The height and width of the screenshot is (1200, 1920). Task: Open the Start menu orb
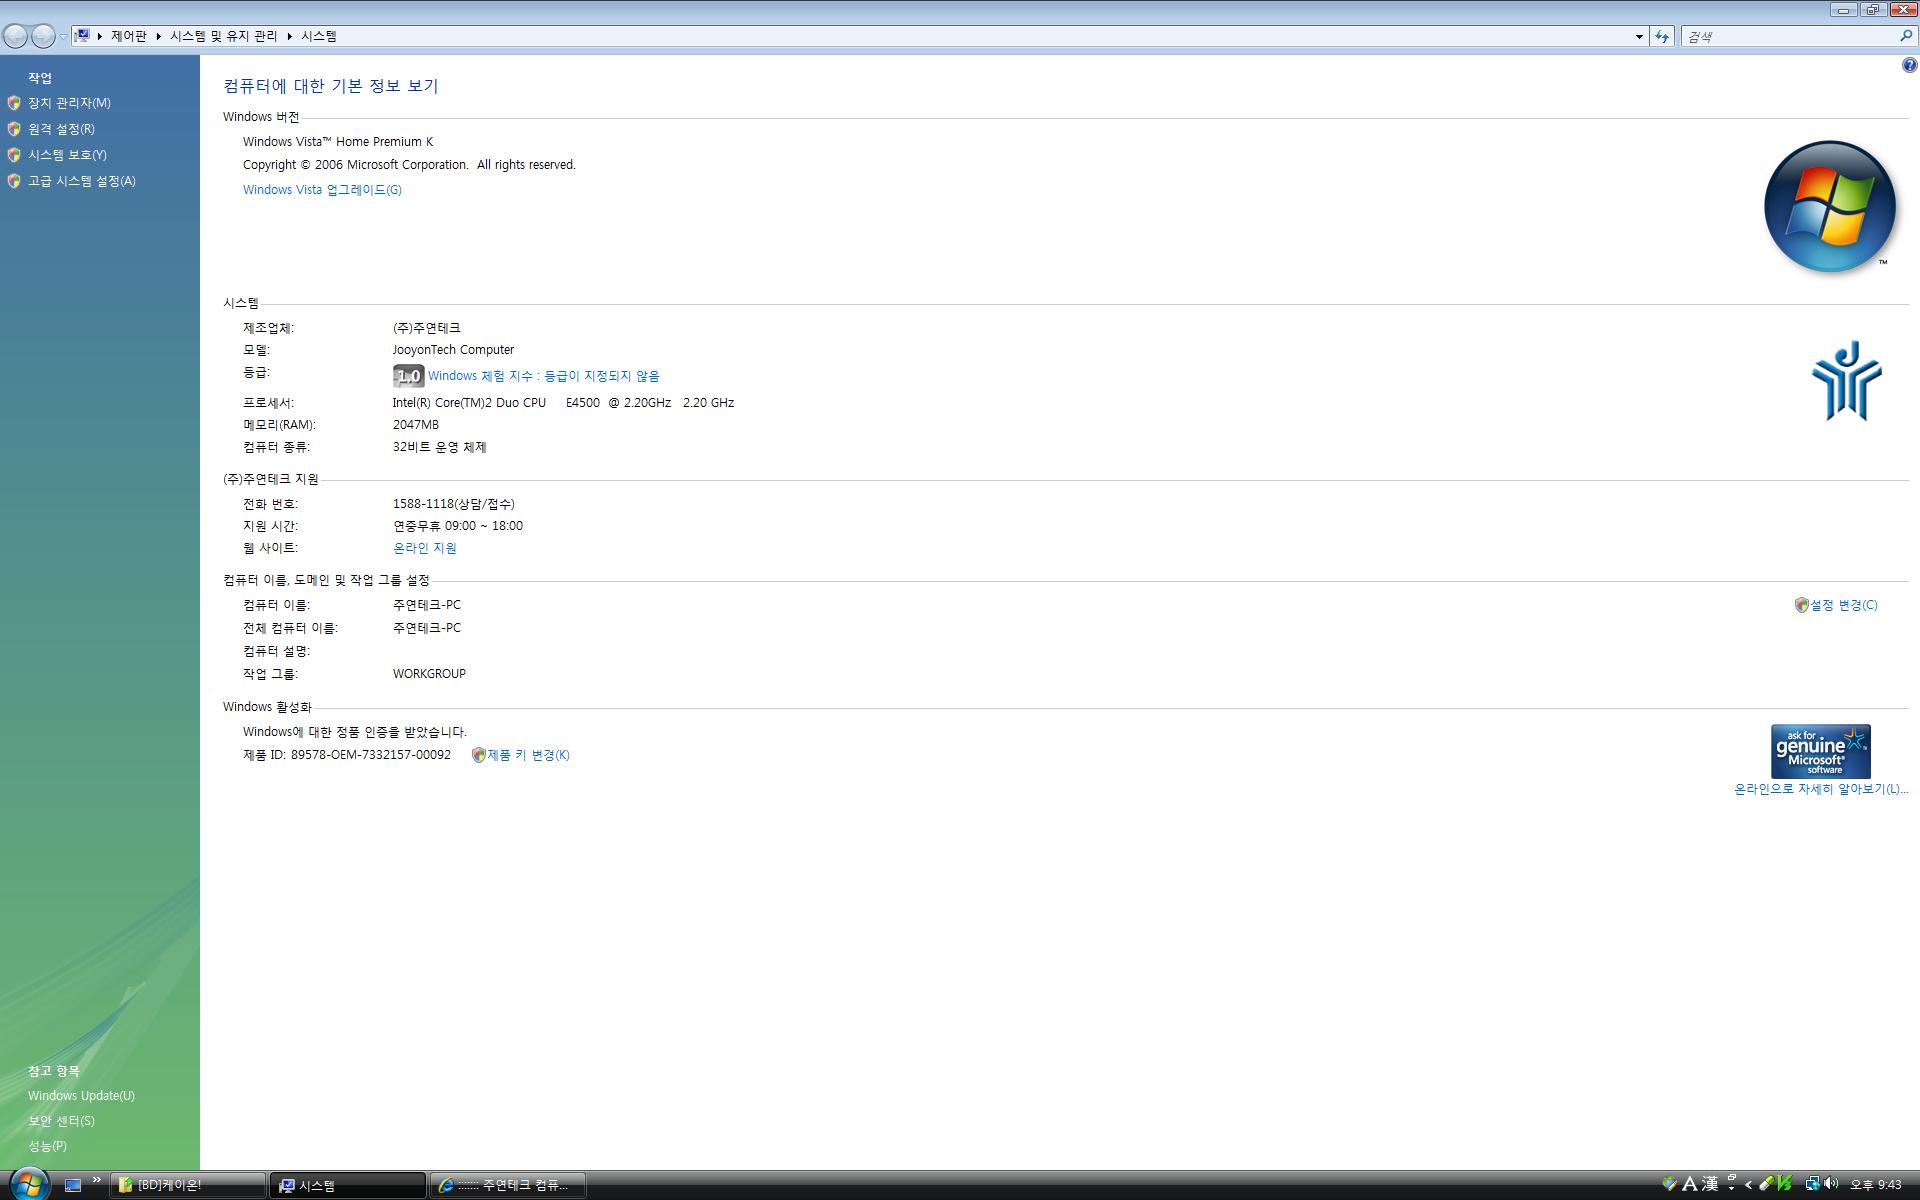click(x=28, y=1184)
